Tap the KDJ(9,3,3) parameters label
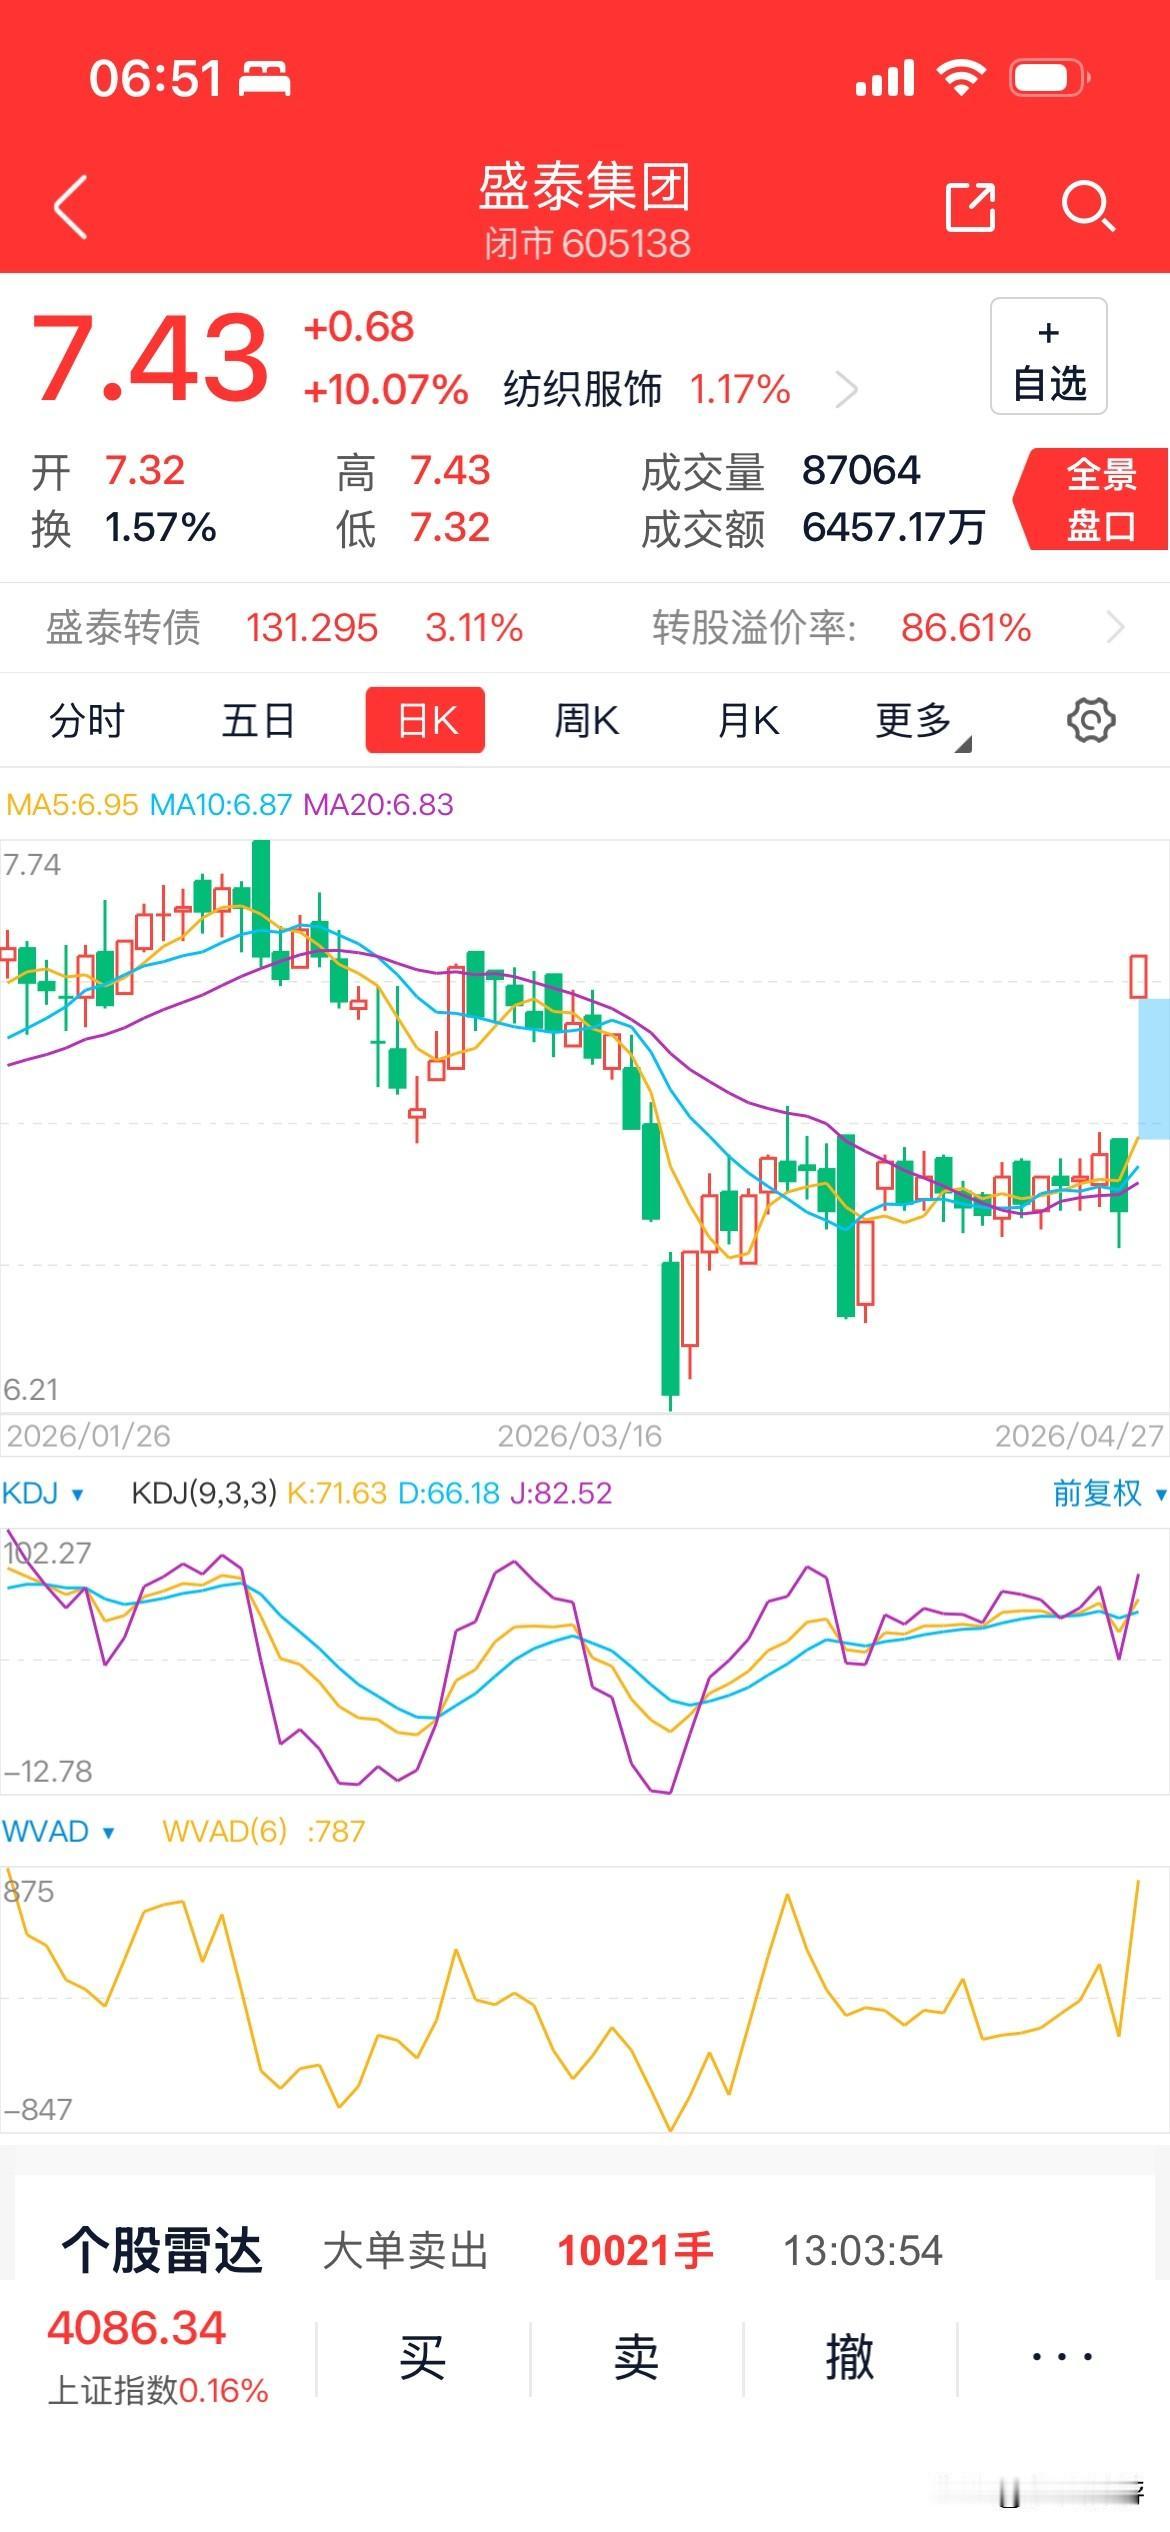This screenshot has height=2532, width=1170. point(204,1493)
